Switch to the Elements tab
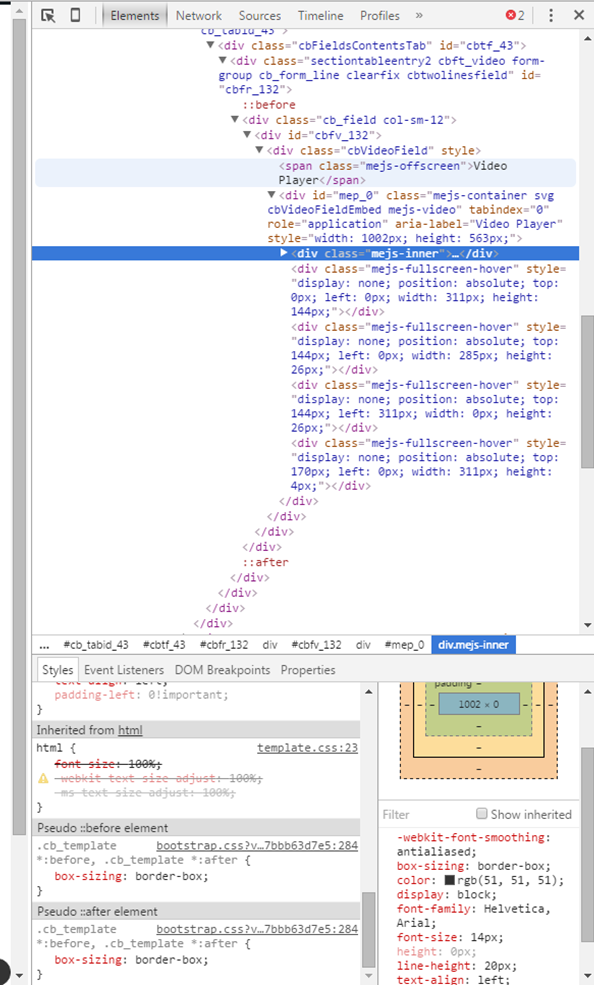Image resolution: width=594 pixels, height=985 pixels. click(134, 16)
